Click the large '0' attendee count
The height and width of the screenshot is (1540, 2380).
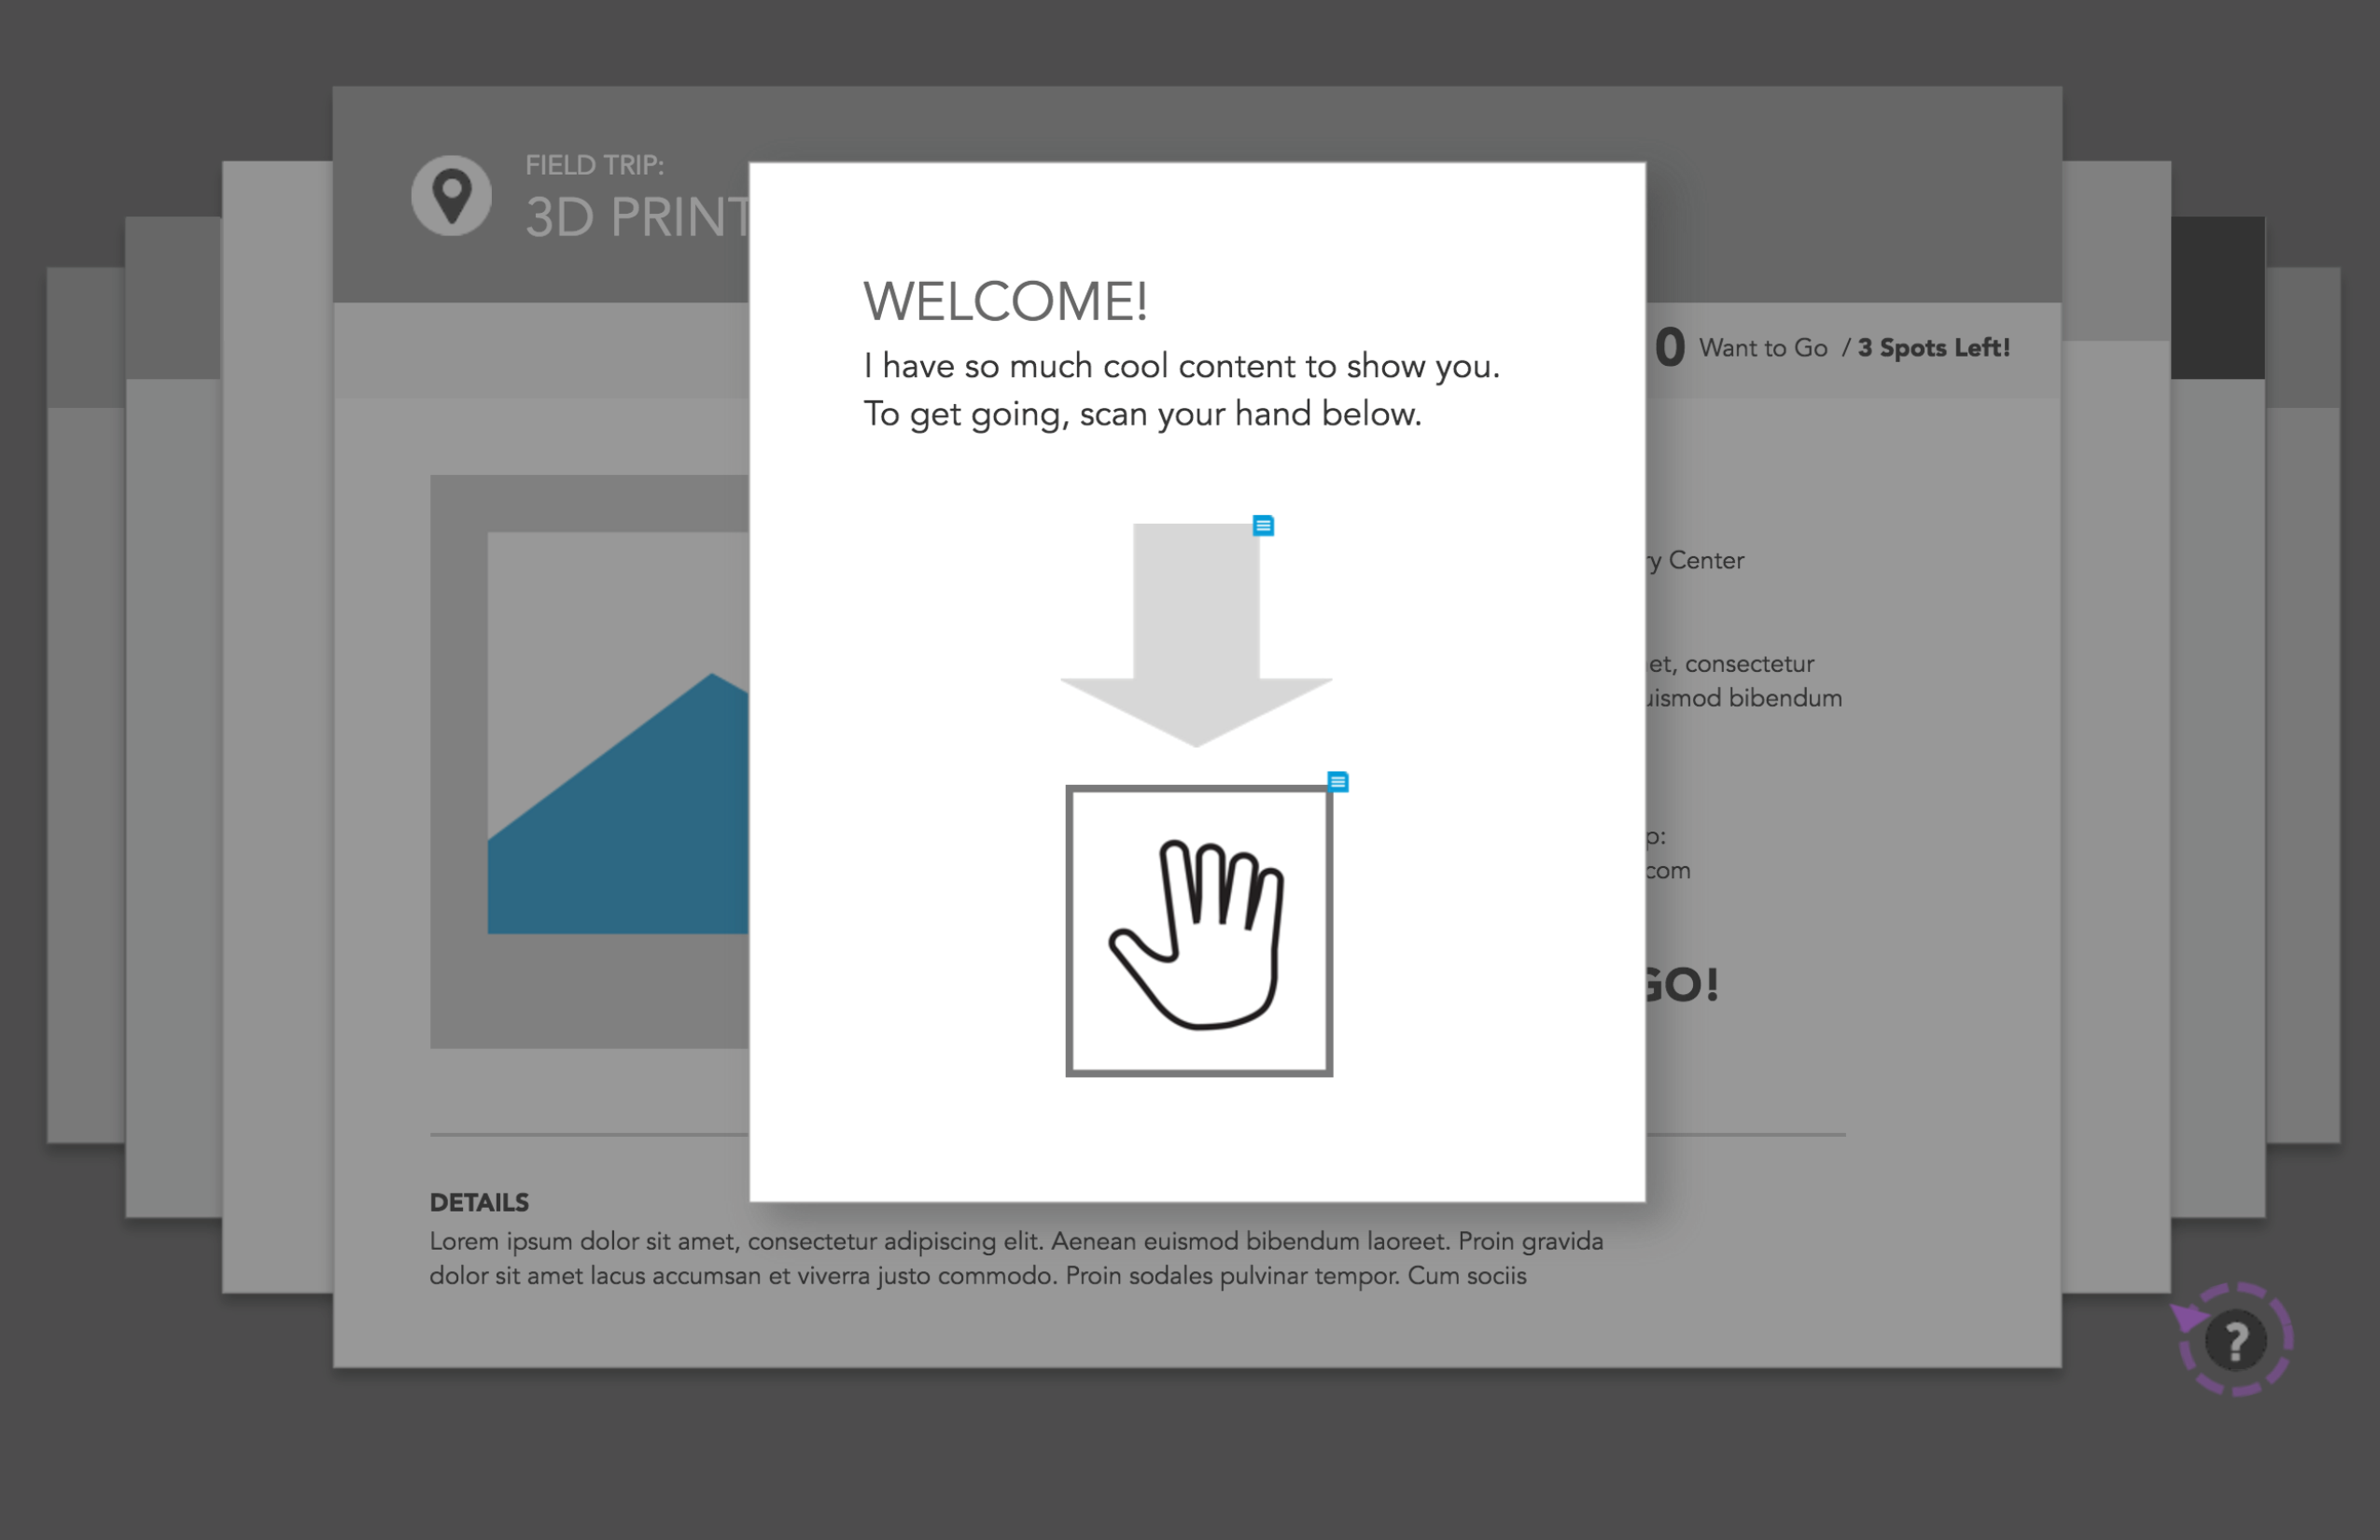pyautogui.click(x=1669, y=348)
